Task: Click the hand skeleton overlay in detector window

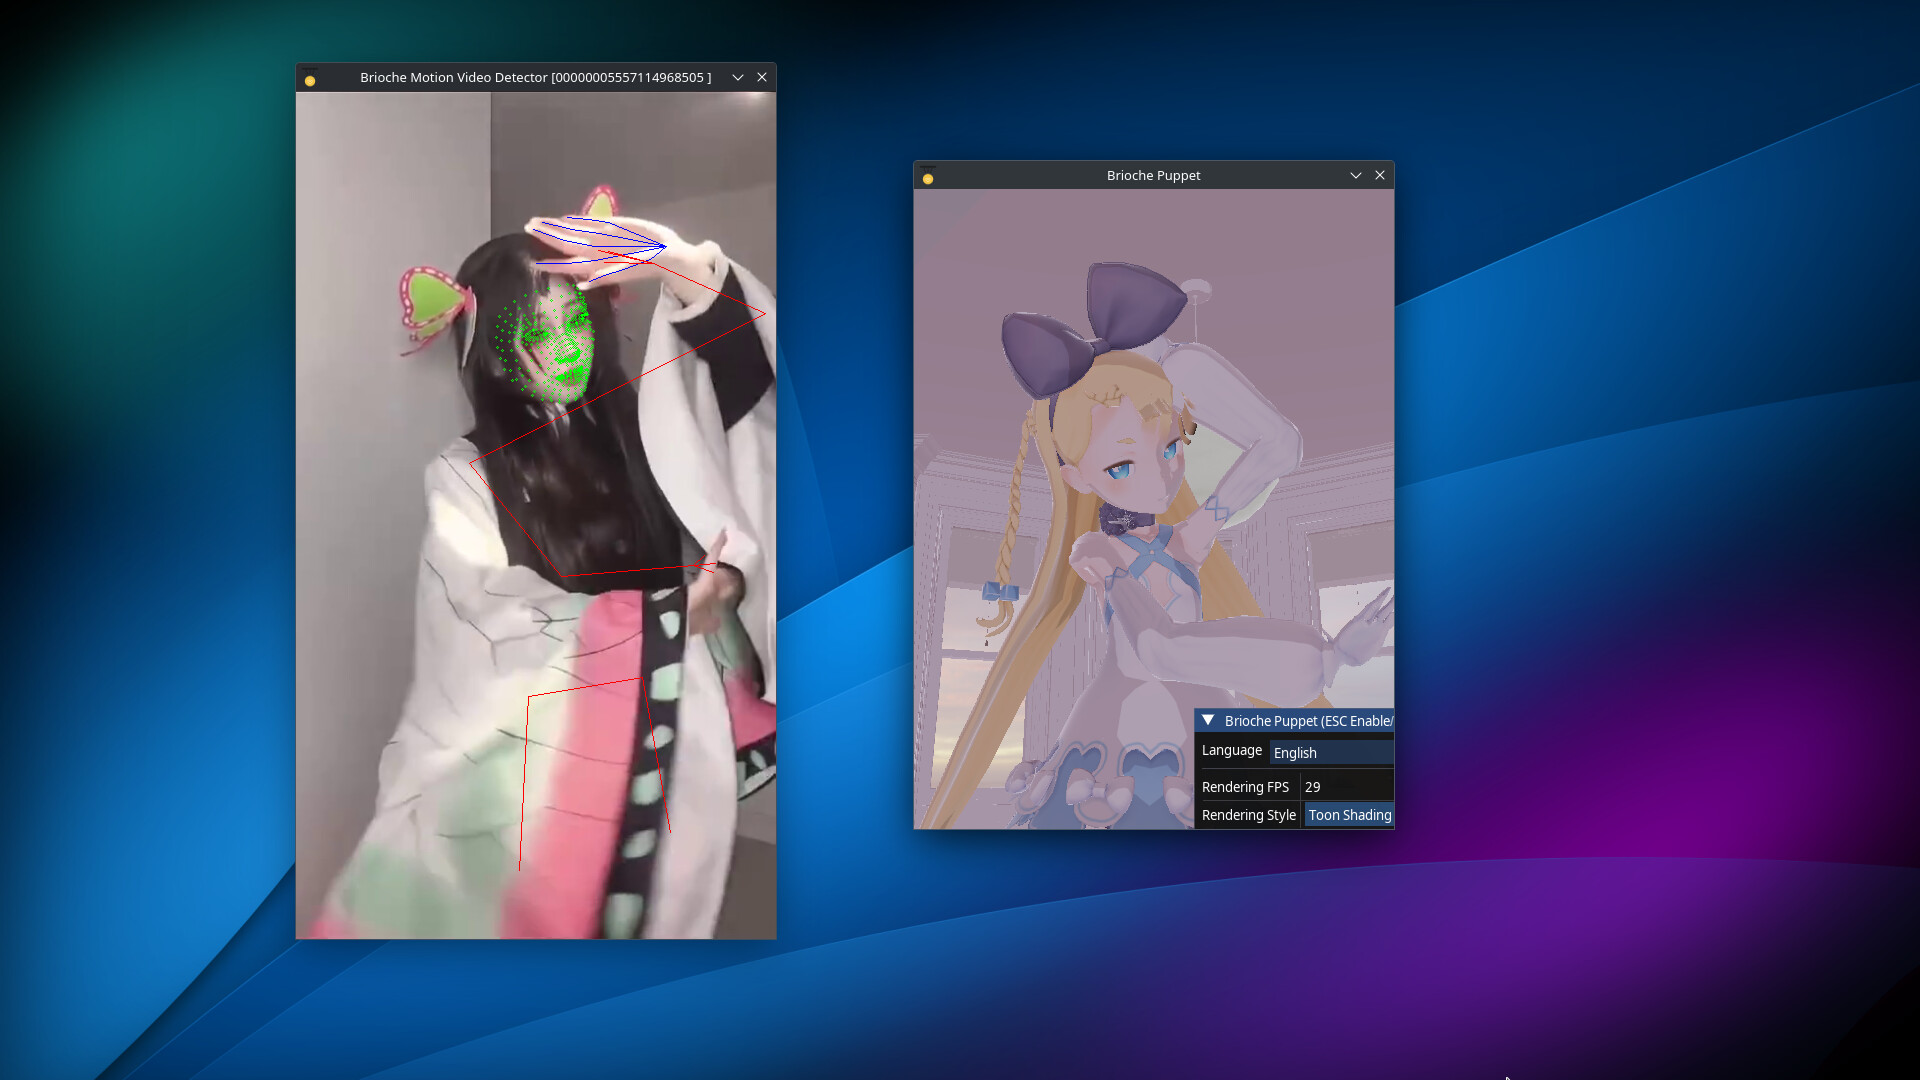Action: 600,240
